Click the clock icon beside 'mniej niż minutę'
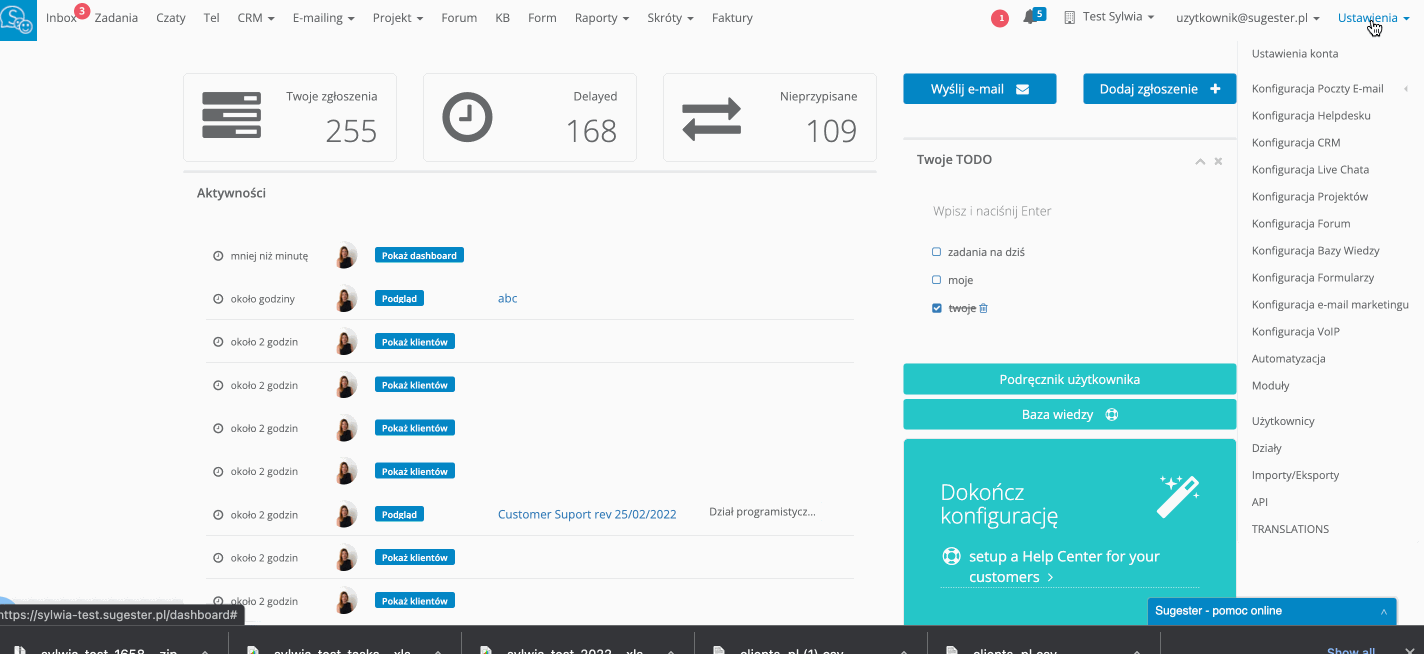The height and width of the screenshot is (654, 1424). tap(218, 256)
